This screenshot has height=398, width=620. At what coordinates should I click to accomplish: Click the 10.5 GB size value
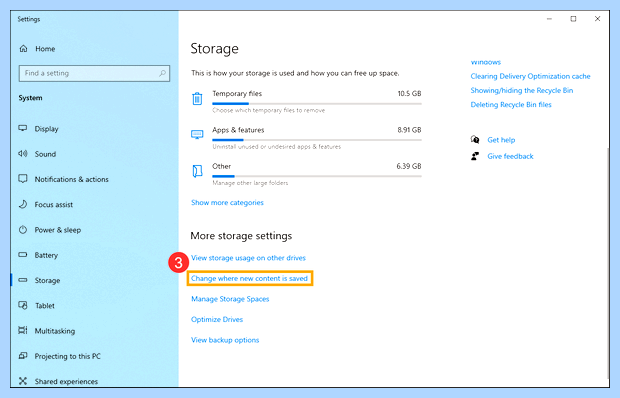409,94
